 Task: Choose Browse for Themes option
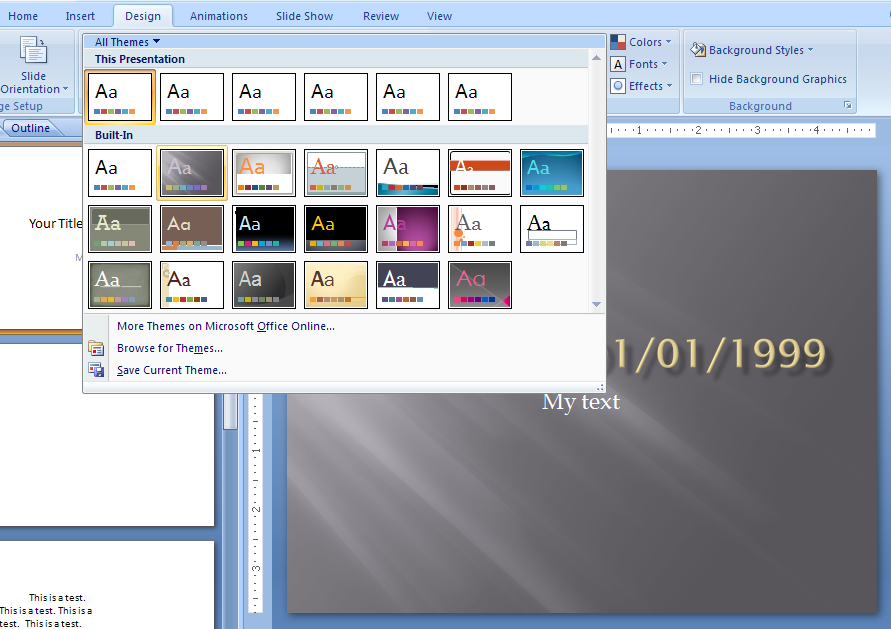169,348
